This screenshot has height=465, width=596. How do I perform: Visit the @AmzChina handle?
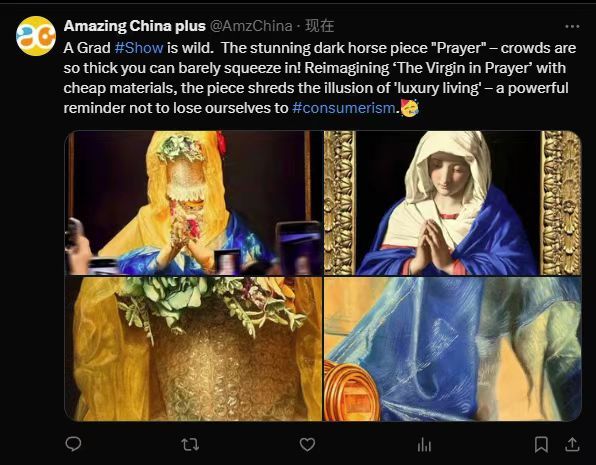251,26
